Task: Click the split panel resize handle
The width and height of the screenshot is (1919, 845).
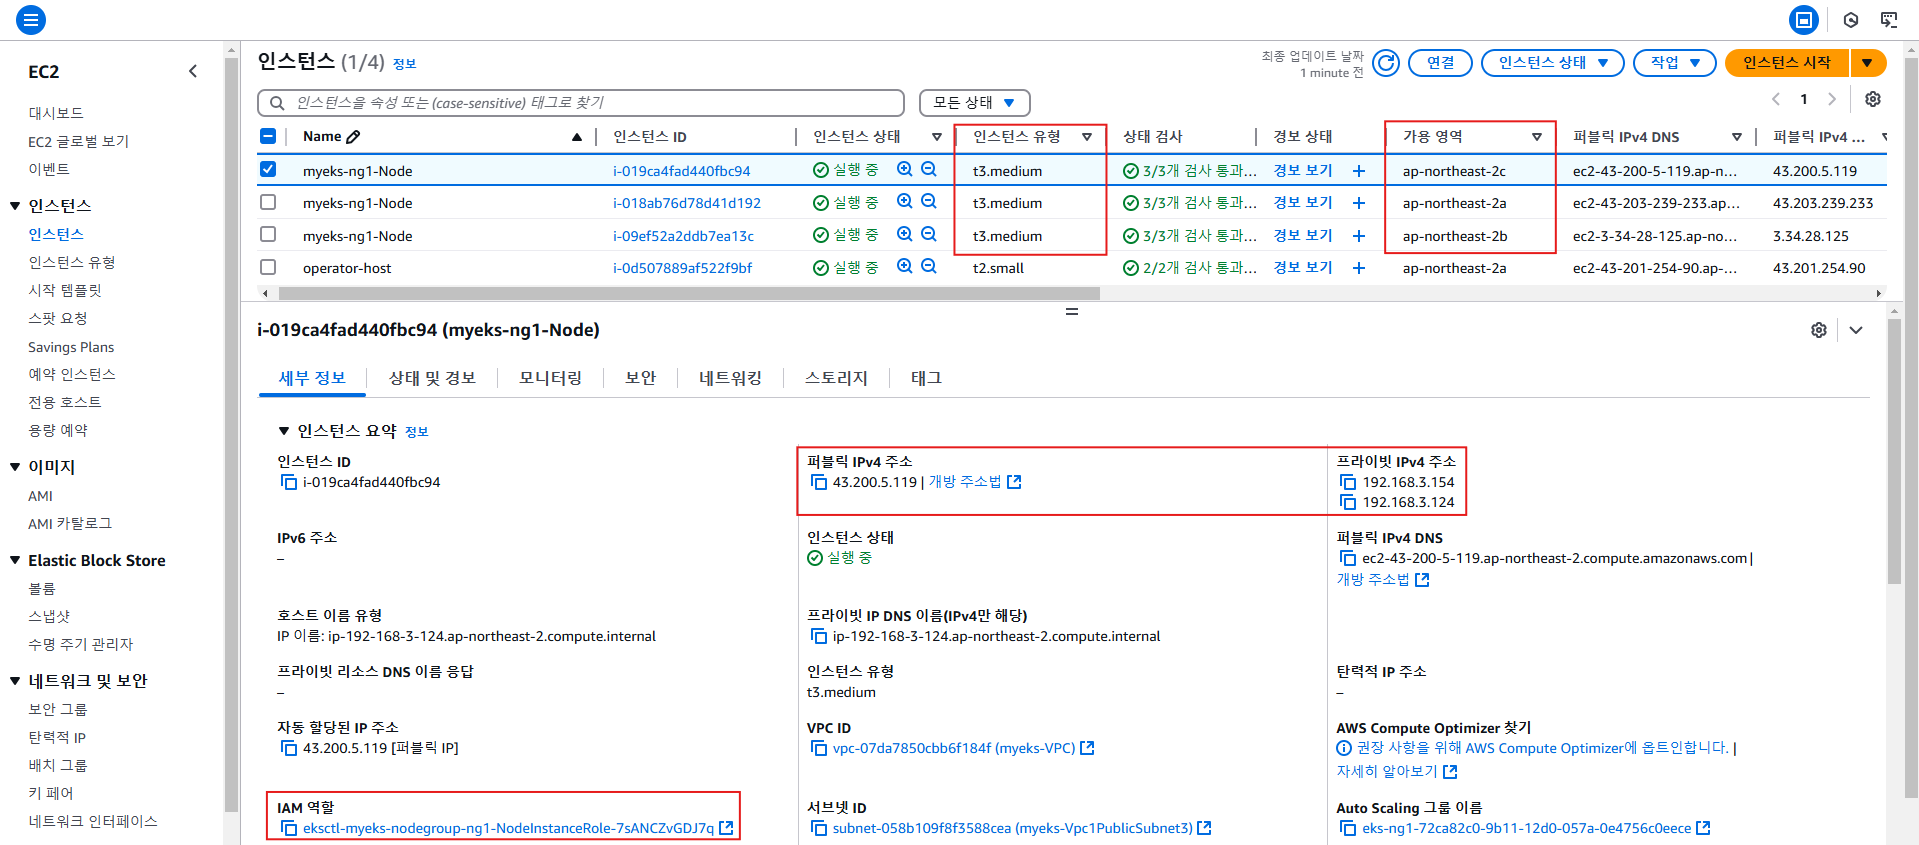Action: [1072, 311]
